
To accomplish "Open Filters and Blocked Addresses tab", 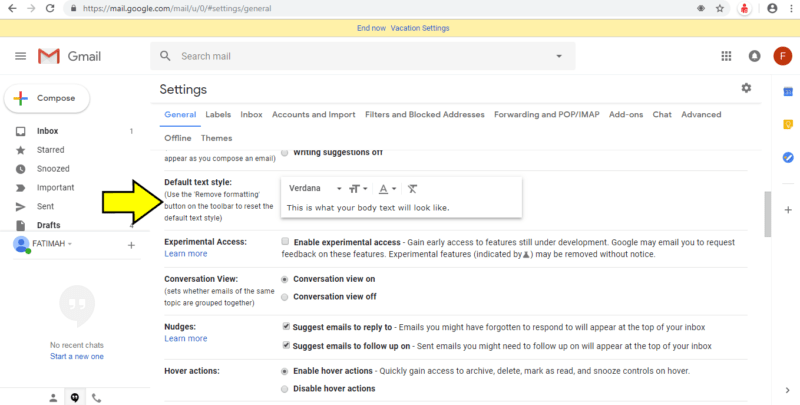I will (424, 114).
